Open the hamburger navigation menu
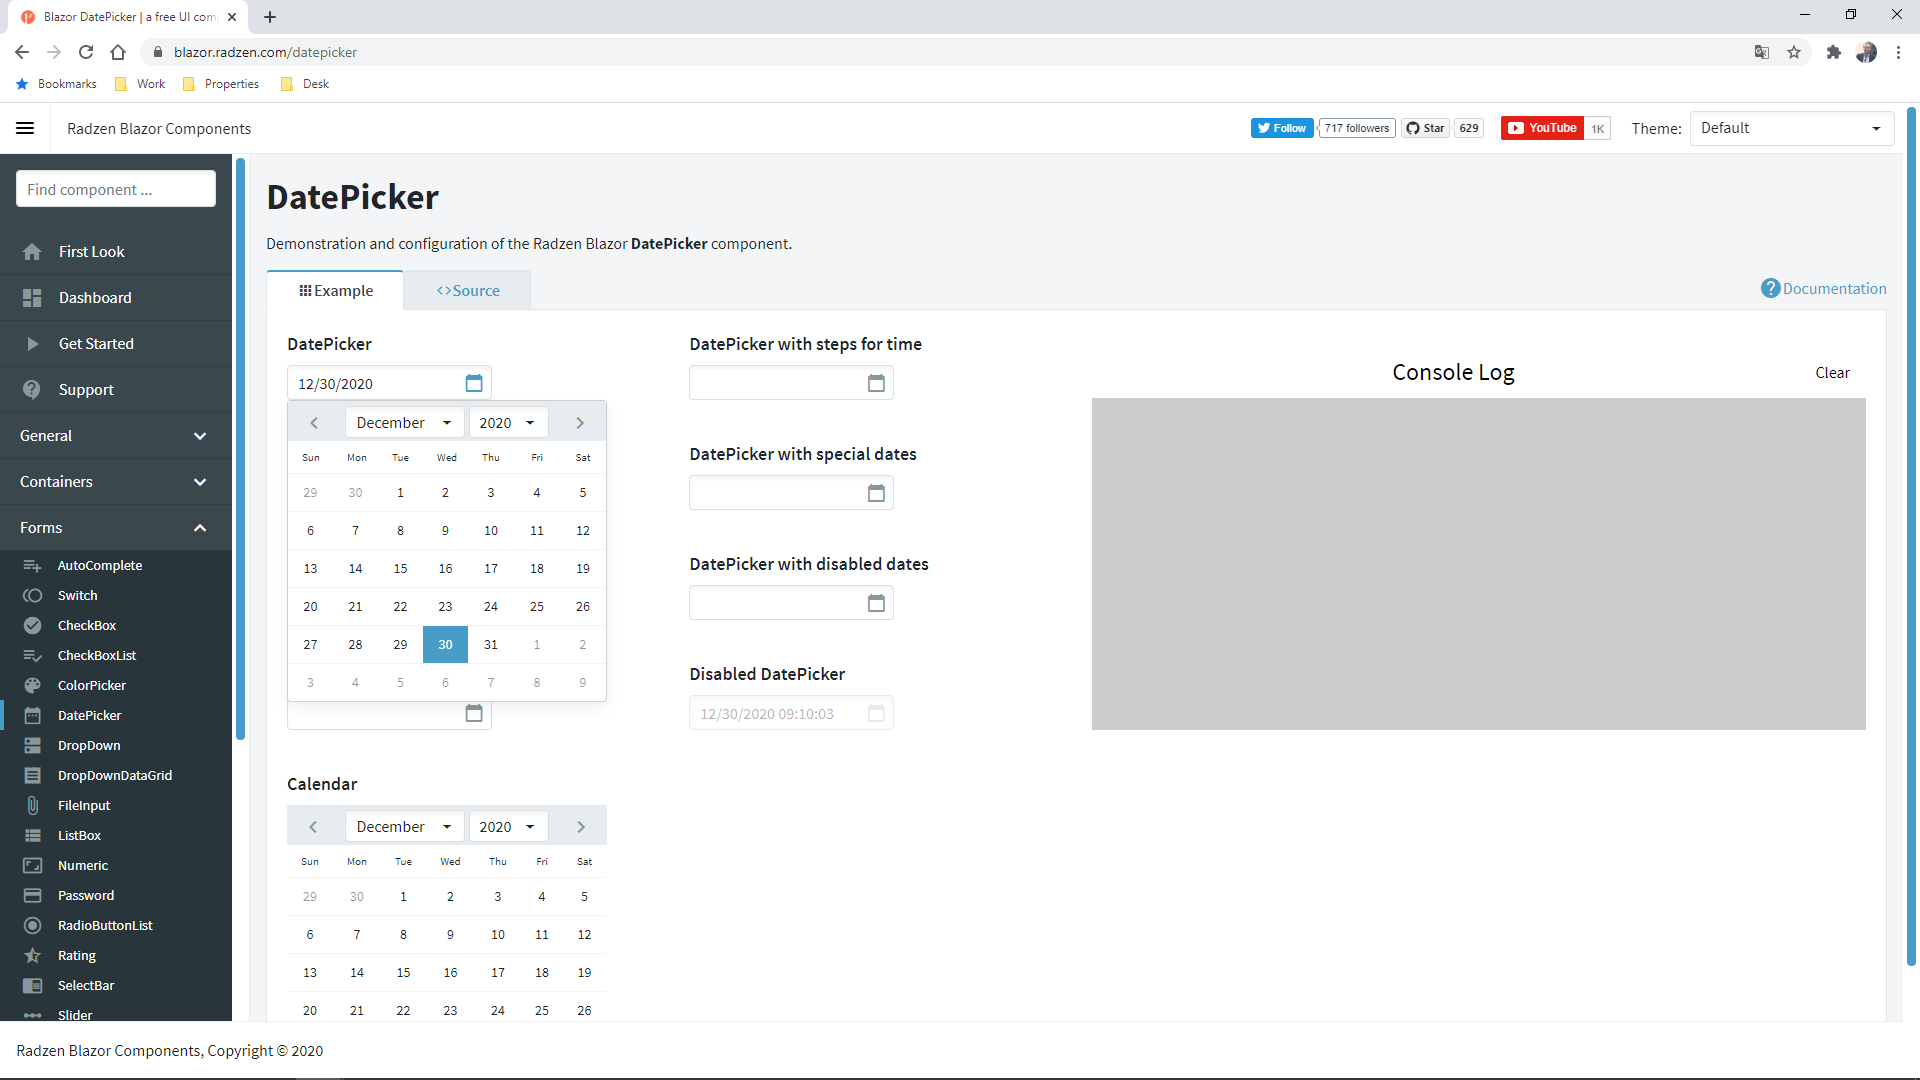 pyautogui.click(x=25, y=128)
